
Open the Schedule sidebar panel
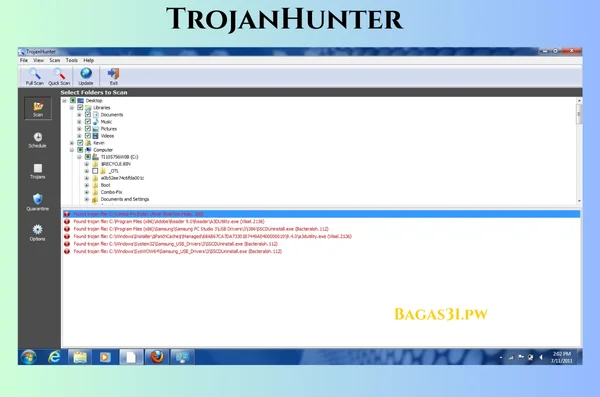tap(38, 140)
